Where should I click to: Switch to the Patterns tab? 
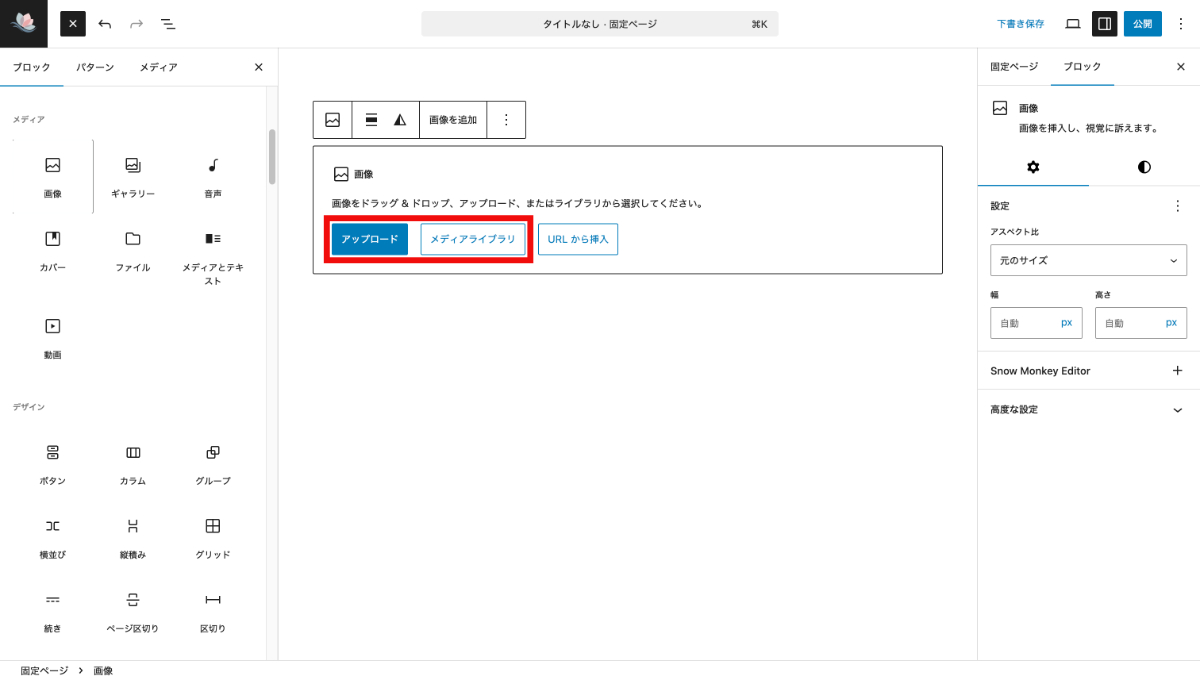tap(95, 67)
